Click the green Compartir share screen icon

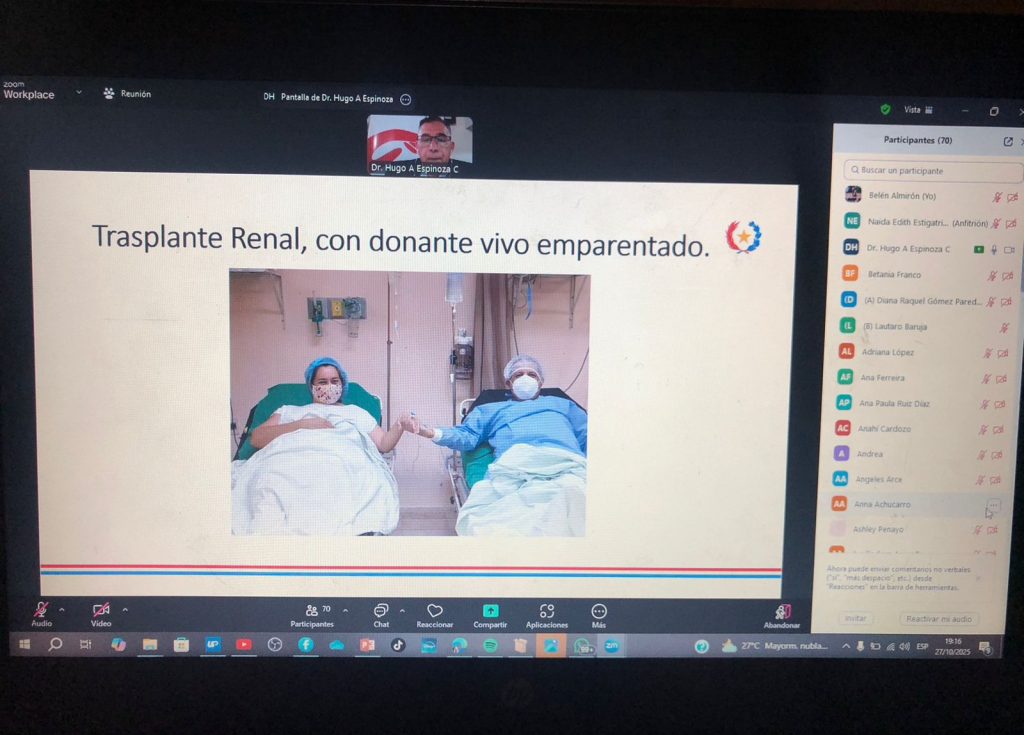(x=490, y=611)
